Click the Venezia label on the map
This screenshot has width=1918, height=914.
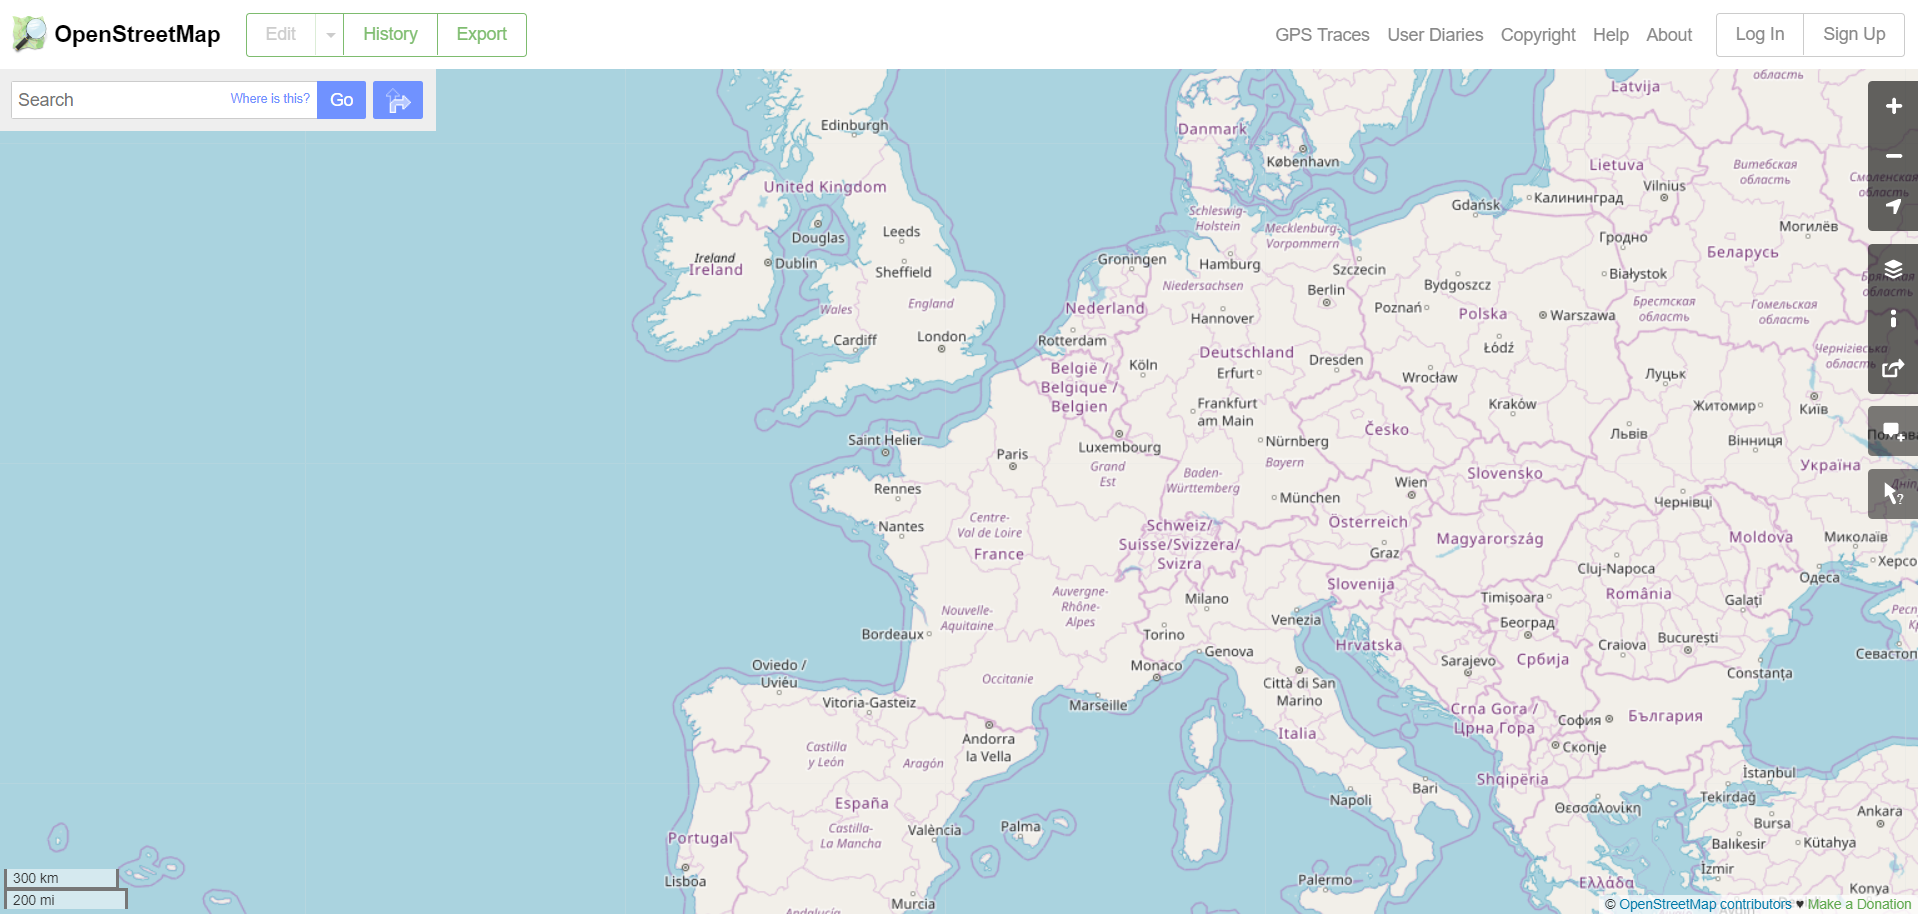point(1296,620)
